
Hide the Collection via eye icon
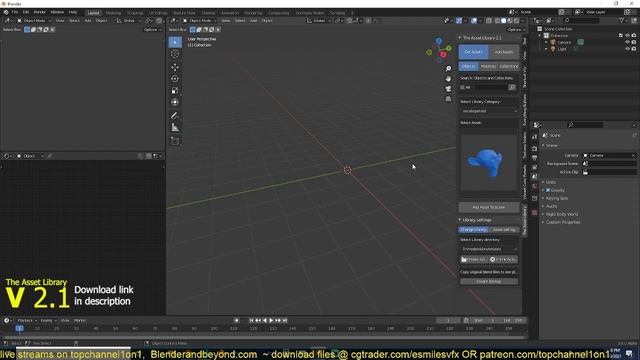pyautogui.click(x=627, y=36)
